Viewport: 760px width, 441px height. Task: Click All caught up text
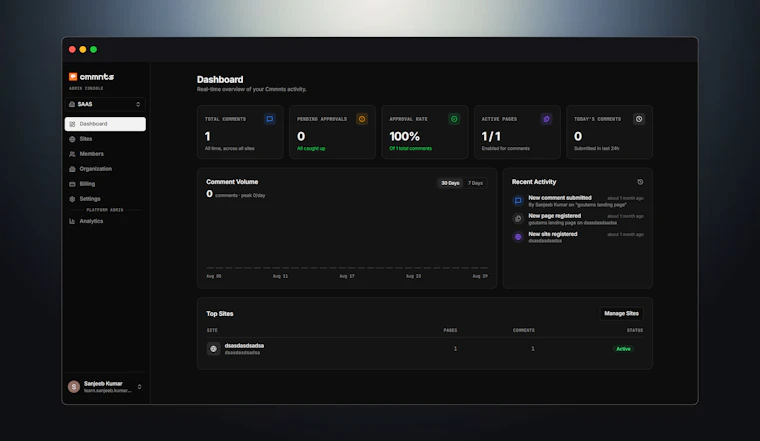point(311,149)
